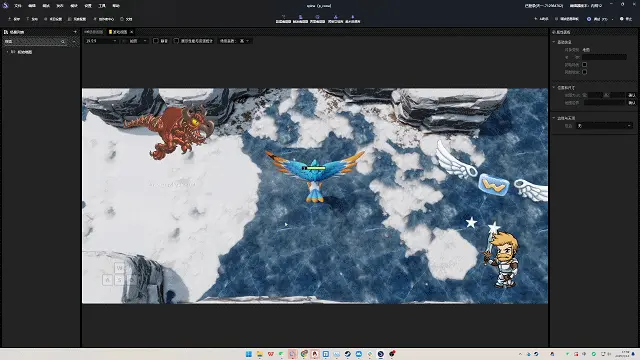Switch to the tab with yellow icon
Viewport: 640px width, 360px height.
(120, 32)
